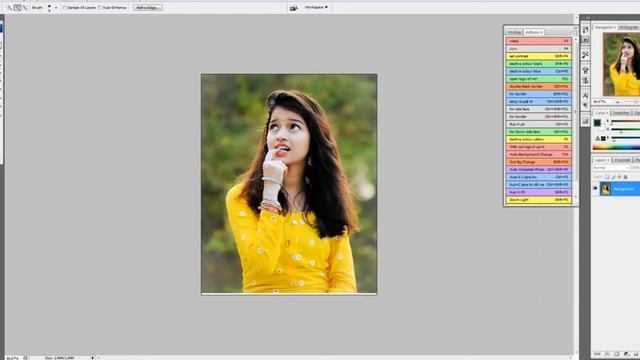Screen dimensions: 640x360
Task: Enable the Auto-Enhance checkbox
Action: click(100, 7)
